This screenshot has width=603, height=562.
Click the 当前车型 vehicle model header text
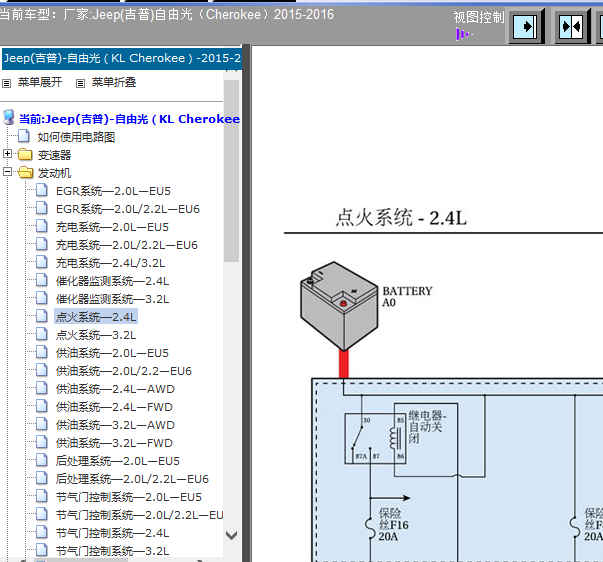click(x=167, y=15)
